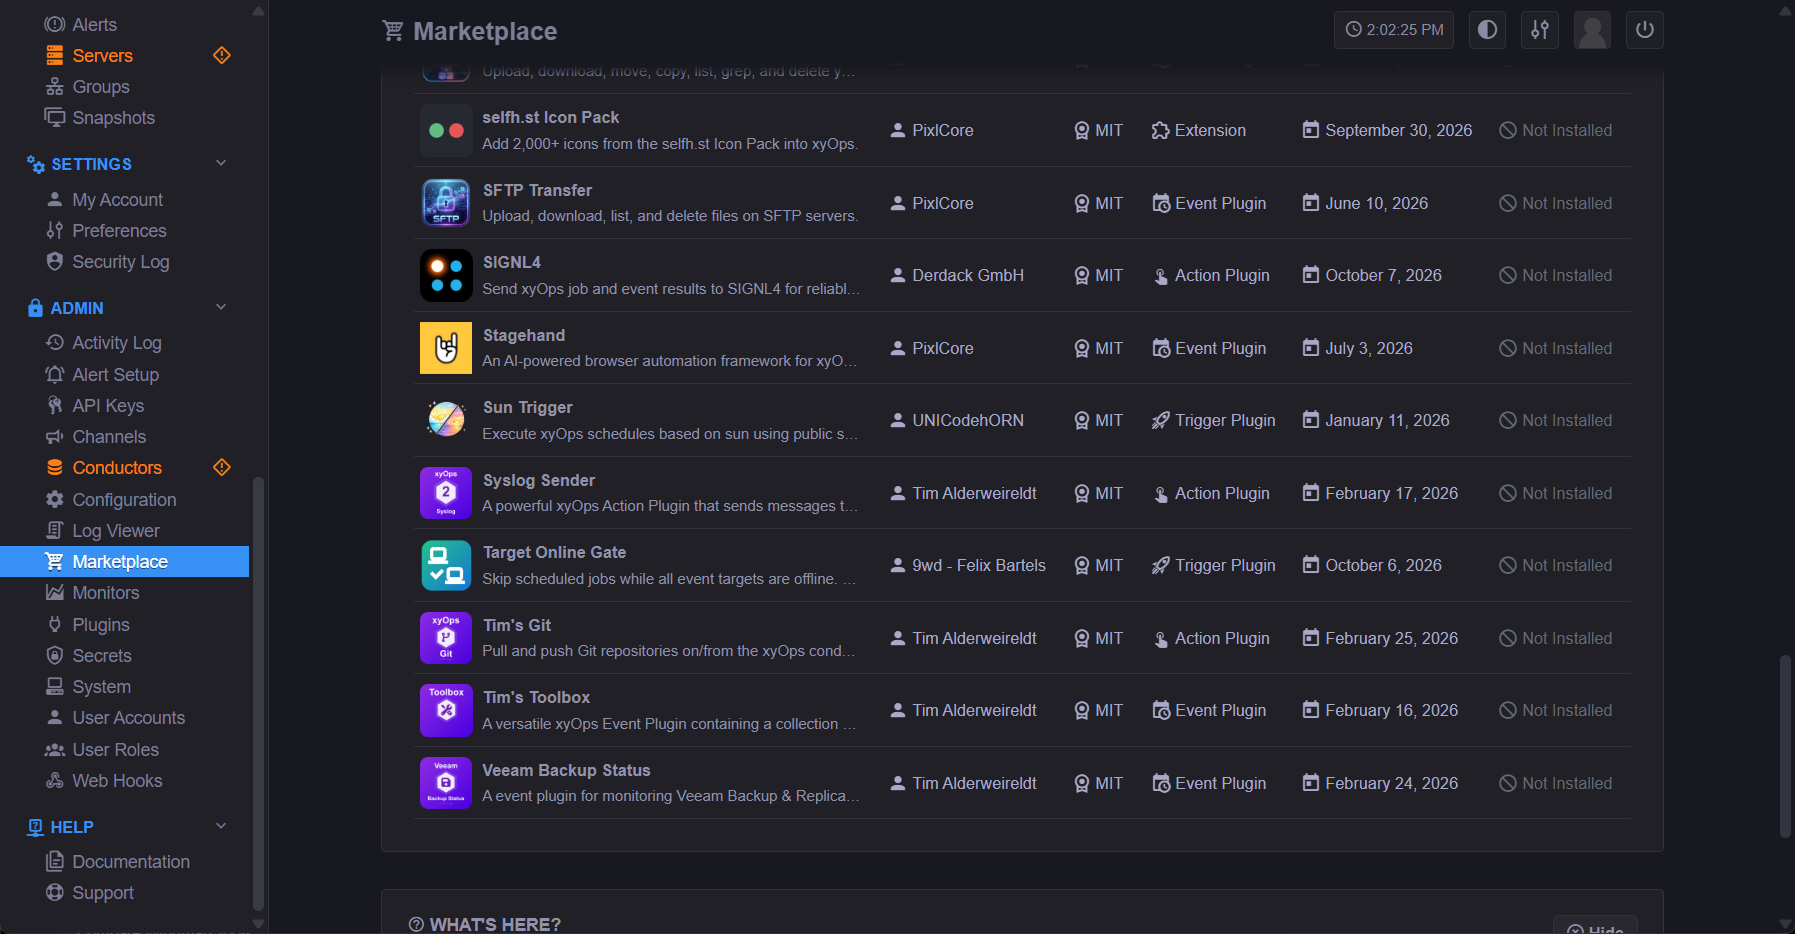
Task: Collapse the SETTINGS section chevron
Action: pyautogui.click(x=221, y=163)
